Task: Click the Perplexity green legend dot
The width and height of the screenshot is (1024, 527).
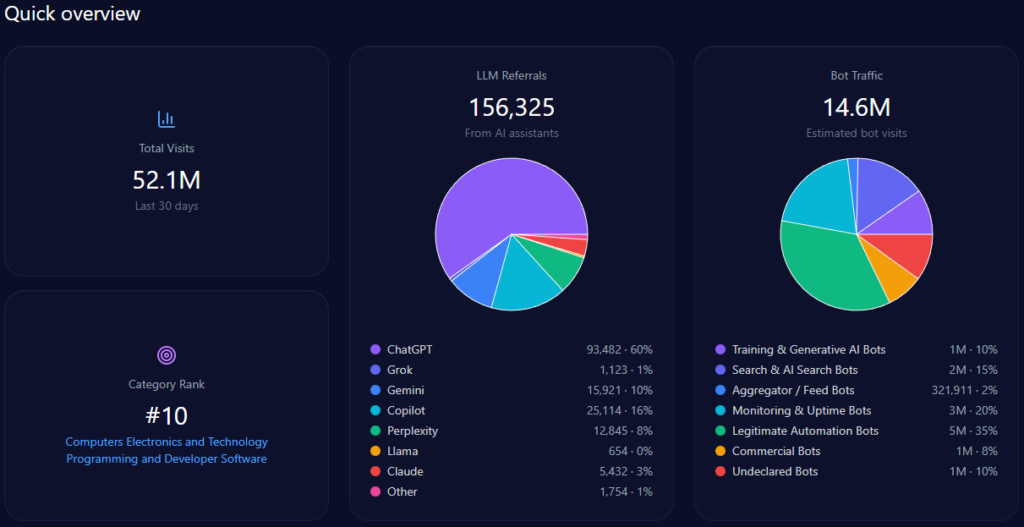Action: coord(375,431)
